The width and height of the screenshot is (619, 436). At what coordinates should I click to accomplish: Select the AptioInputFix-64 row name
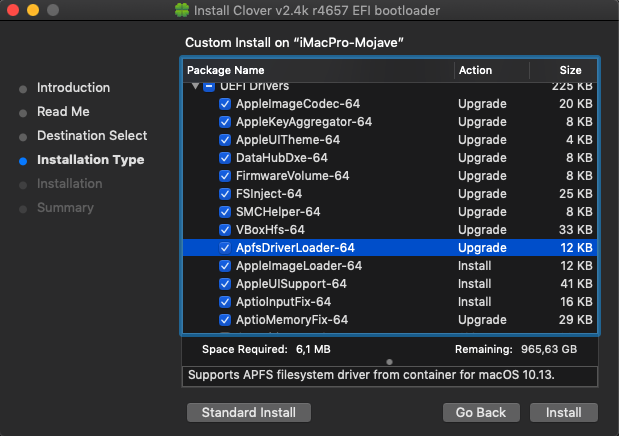(x=283, y=302)
